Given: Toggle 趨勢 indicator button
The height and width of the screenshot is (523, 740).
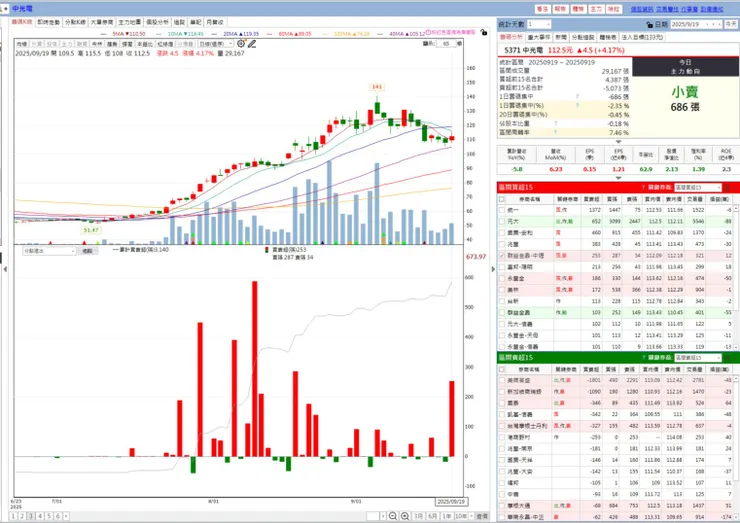Looking at the screenshot, I should click(112, 44).
